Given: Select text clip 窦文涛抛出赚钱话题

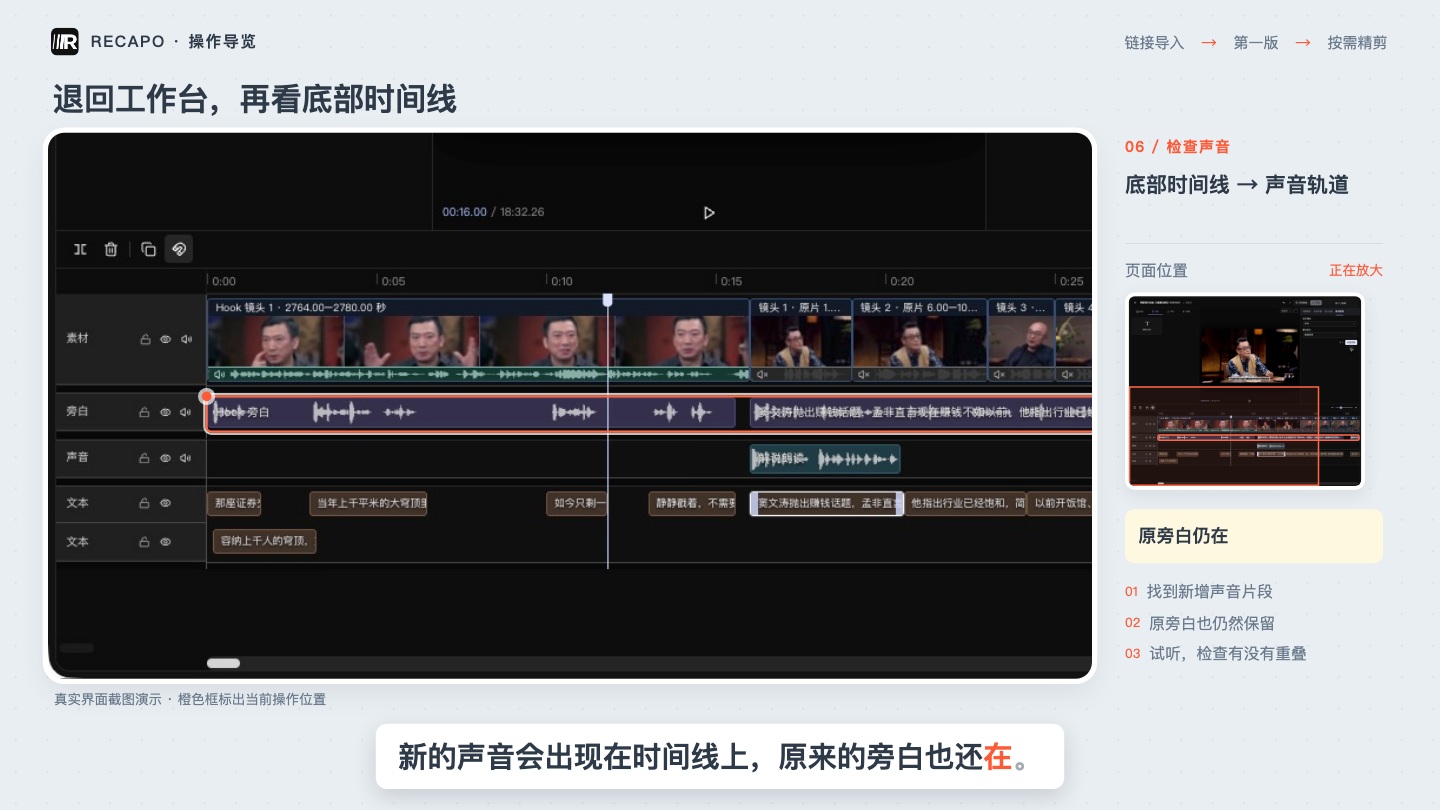Looking at the screenshot, I should coord(827,503).
